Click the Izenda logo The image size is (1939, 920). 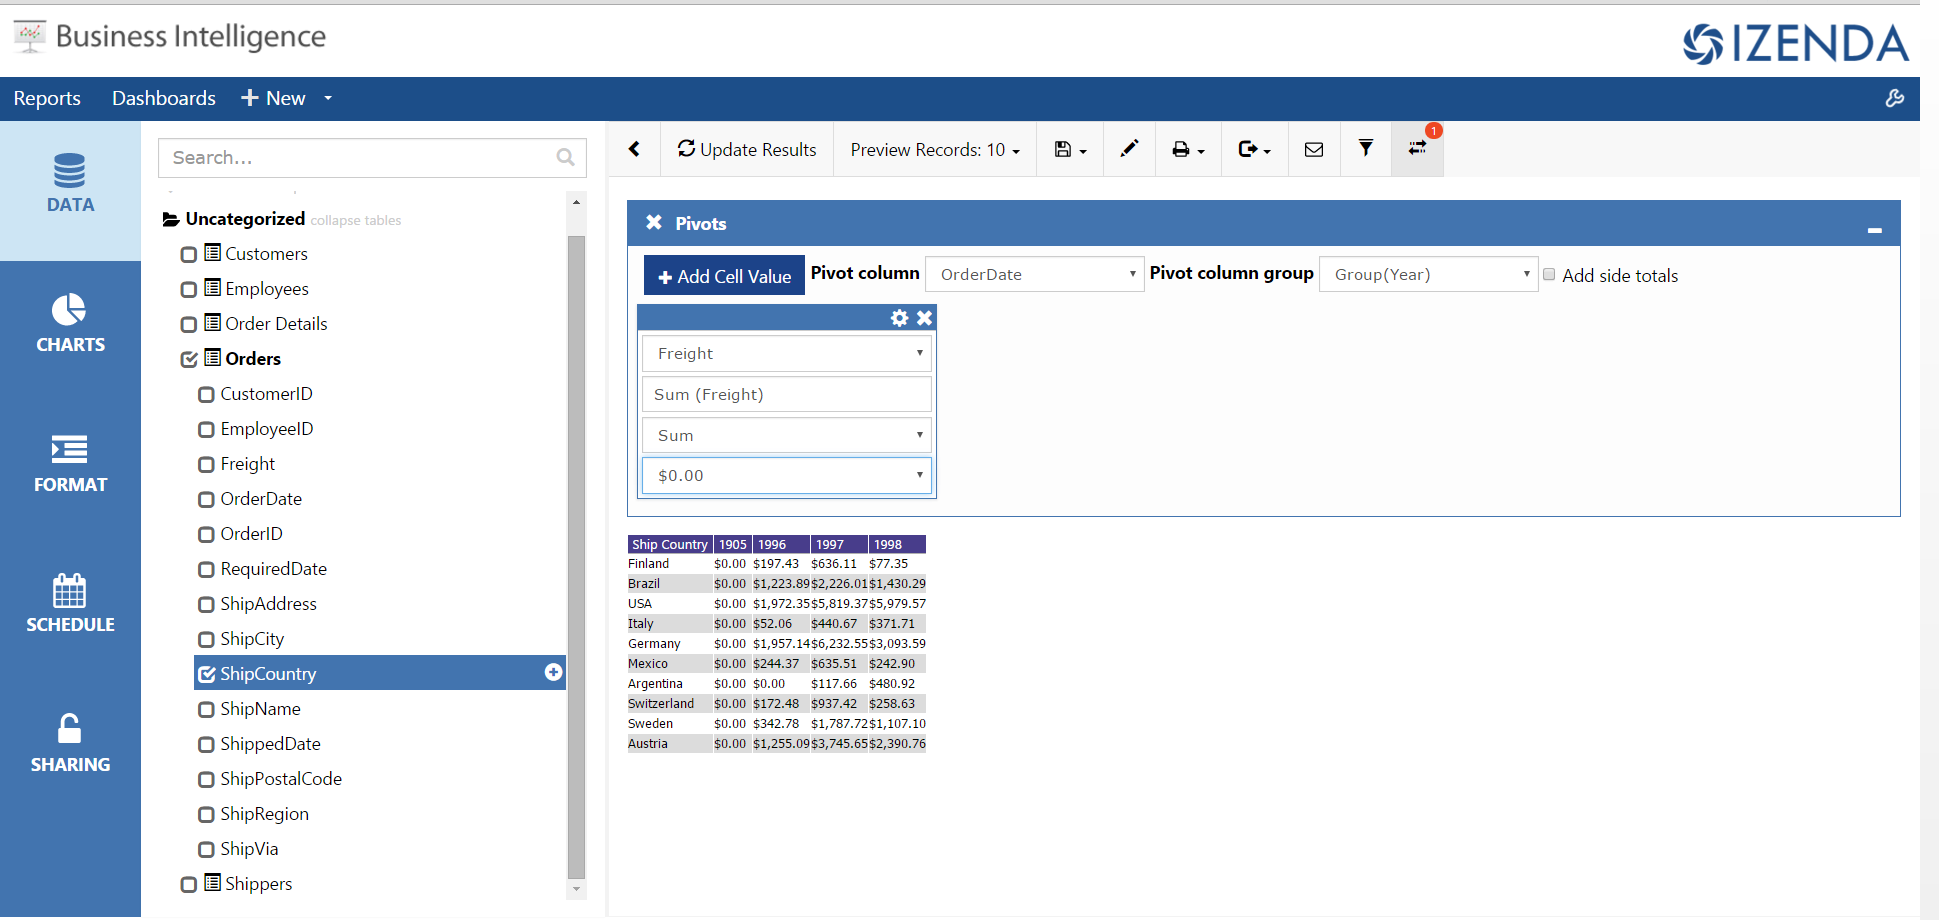[x=1796, y=43]
